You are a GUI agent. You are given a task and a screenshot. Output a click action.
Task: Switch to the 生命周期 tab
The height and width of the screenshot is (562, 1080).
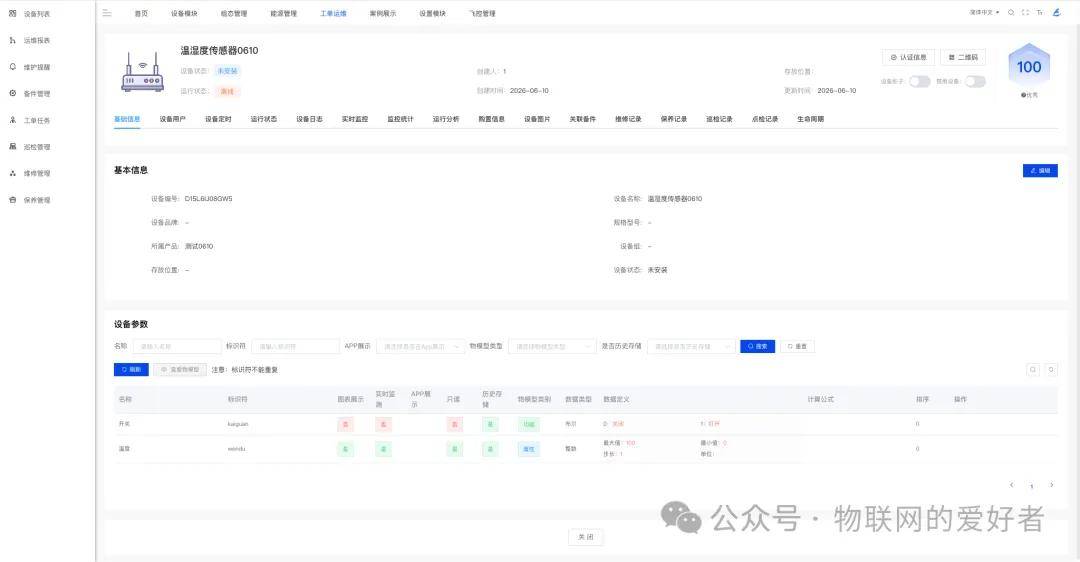pos(811,119)
